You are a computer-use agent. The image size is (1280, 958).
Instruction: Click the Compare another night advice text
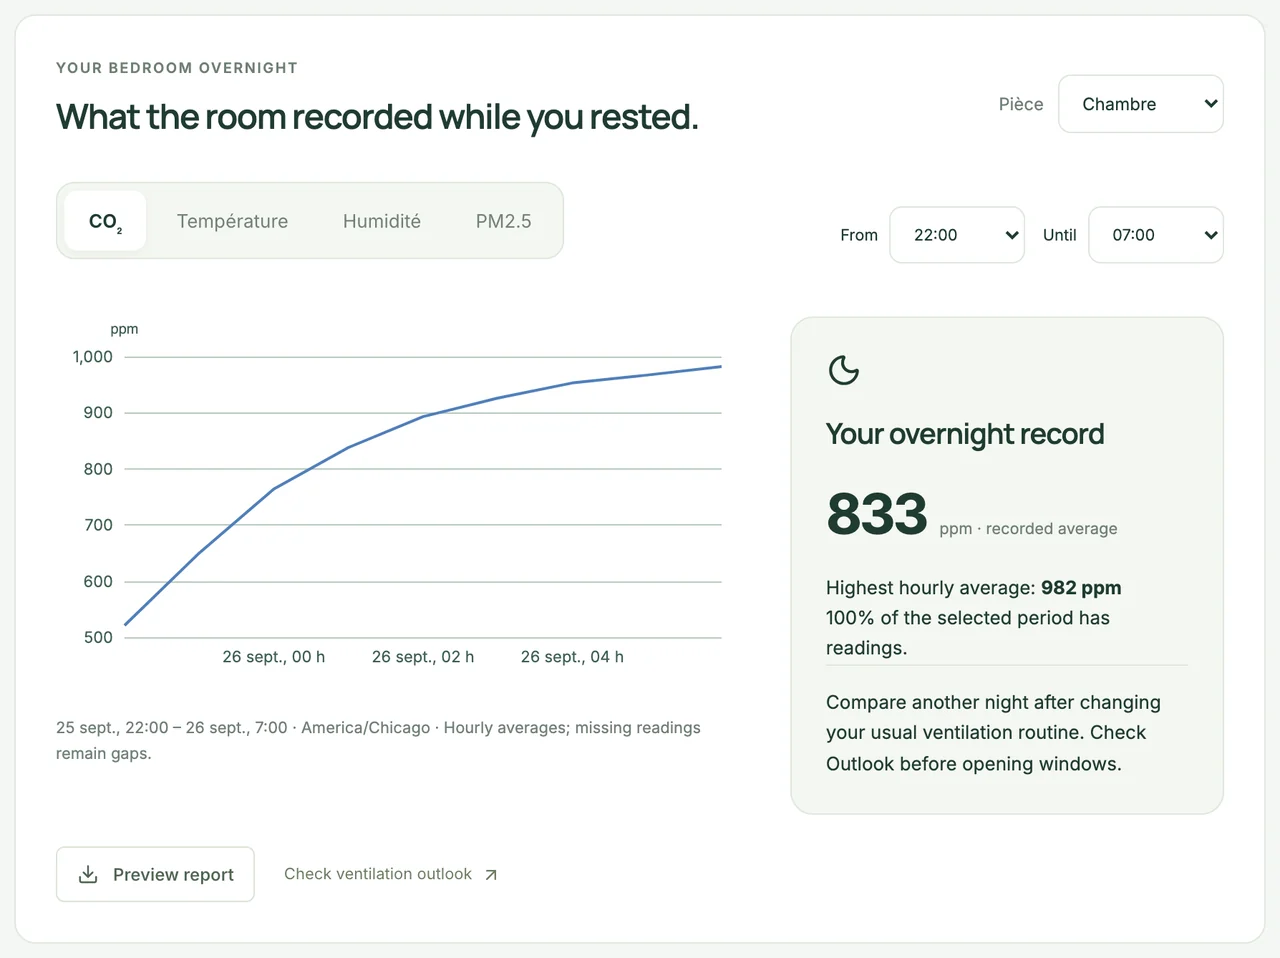click(993, 733)
